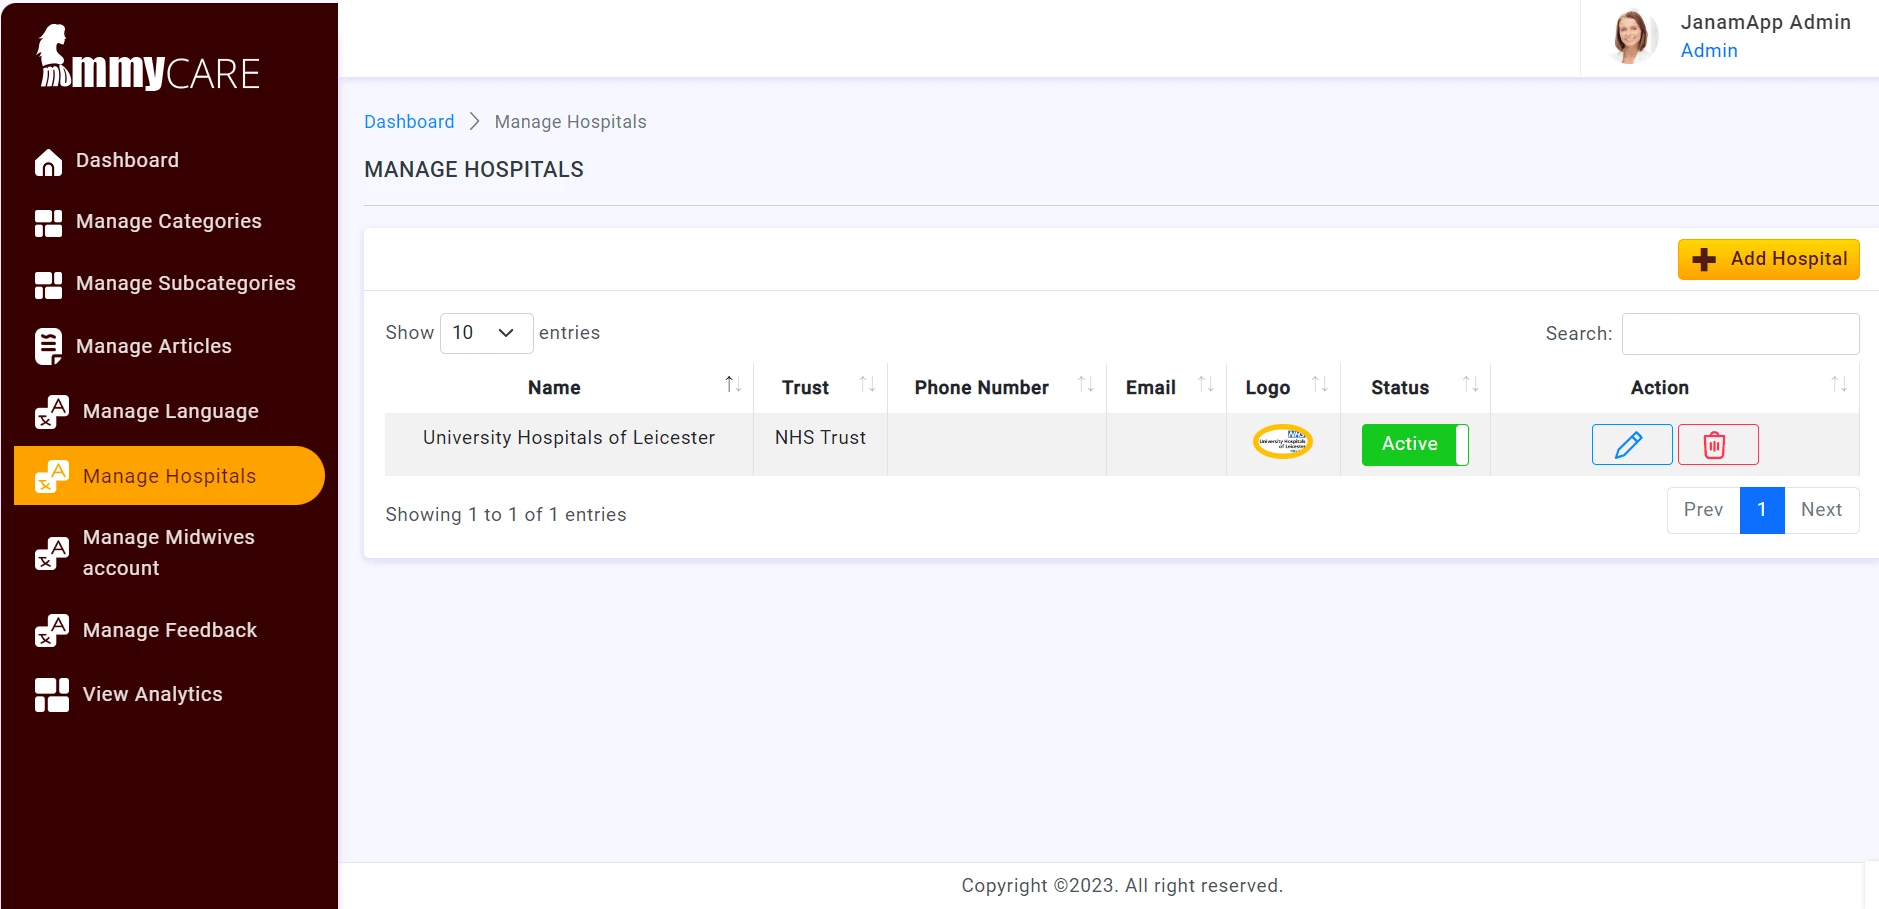The height and width of the screenshot is (909, 1879).
Task: Click the Name column sort arrows
Action: pos(733,383)
